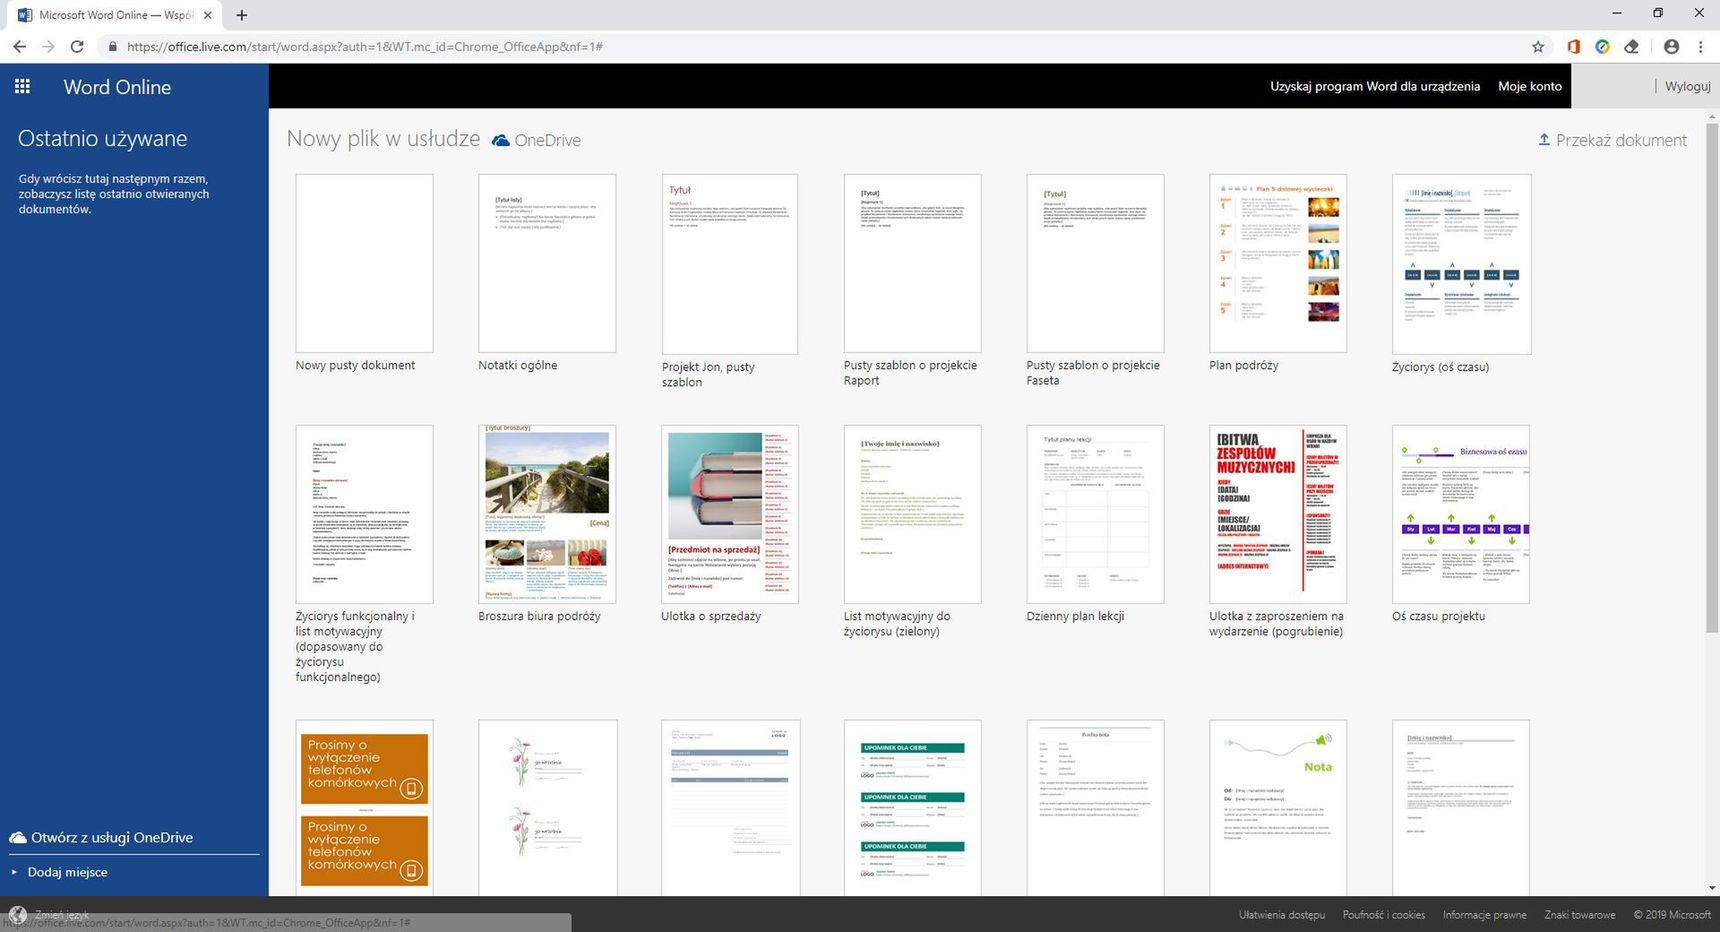This screenshot has width=1720, height=932.
Task: Bookmark this page with star icon
Action: [1538, 47]
